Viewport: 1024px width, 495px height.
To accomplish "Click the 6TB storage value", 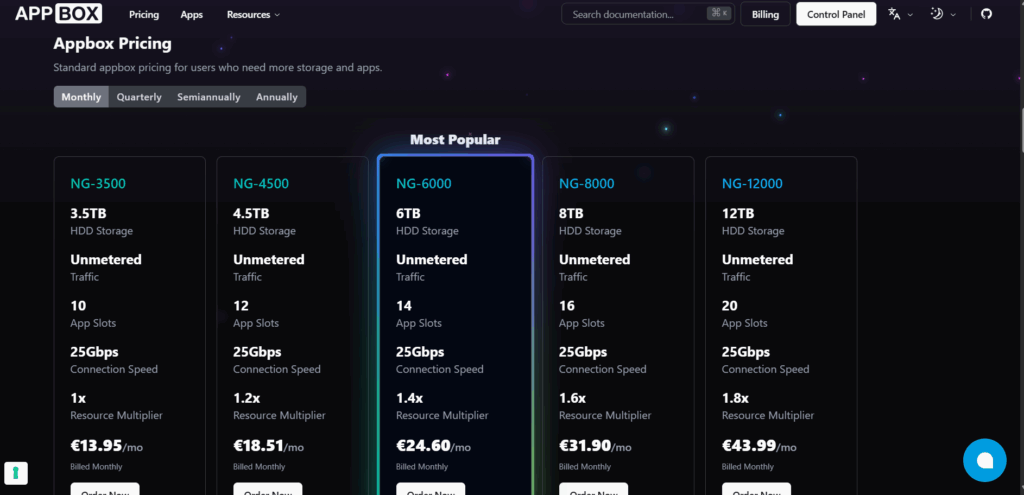I will click(408, 214).
